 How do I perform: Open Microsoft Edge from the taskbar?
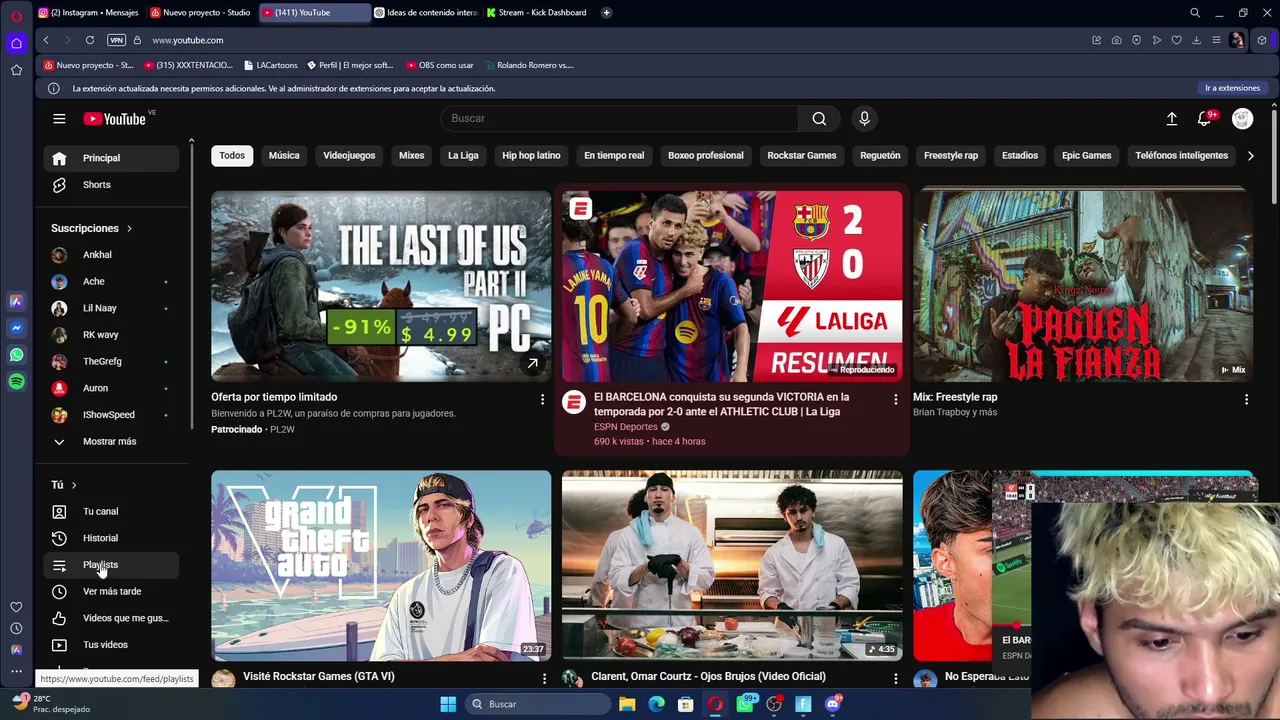point(656,704)
